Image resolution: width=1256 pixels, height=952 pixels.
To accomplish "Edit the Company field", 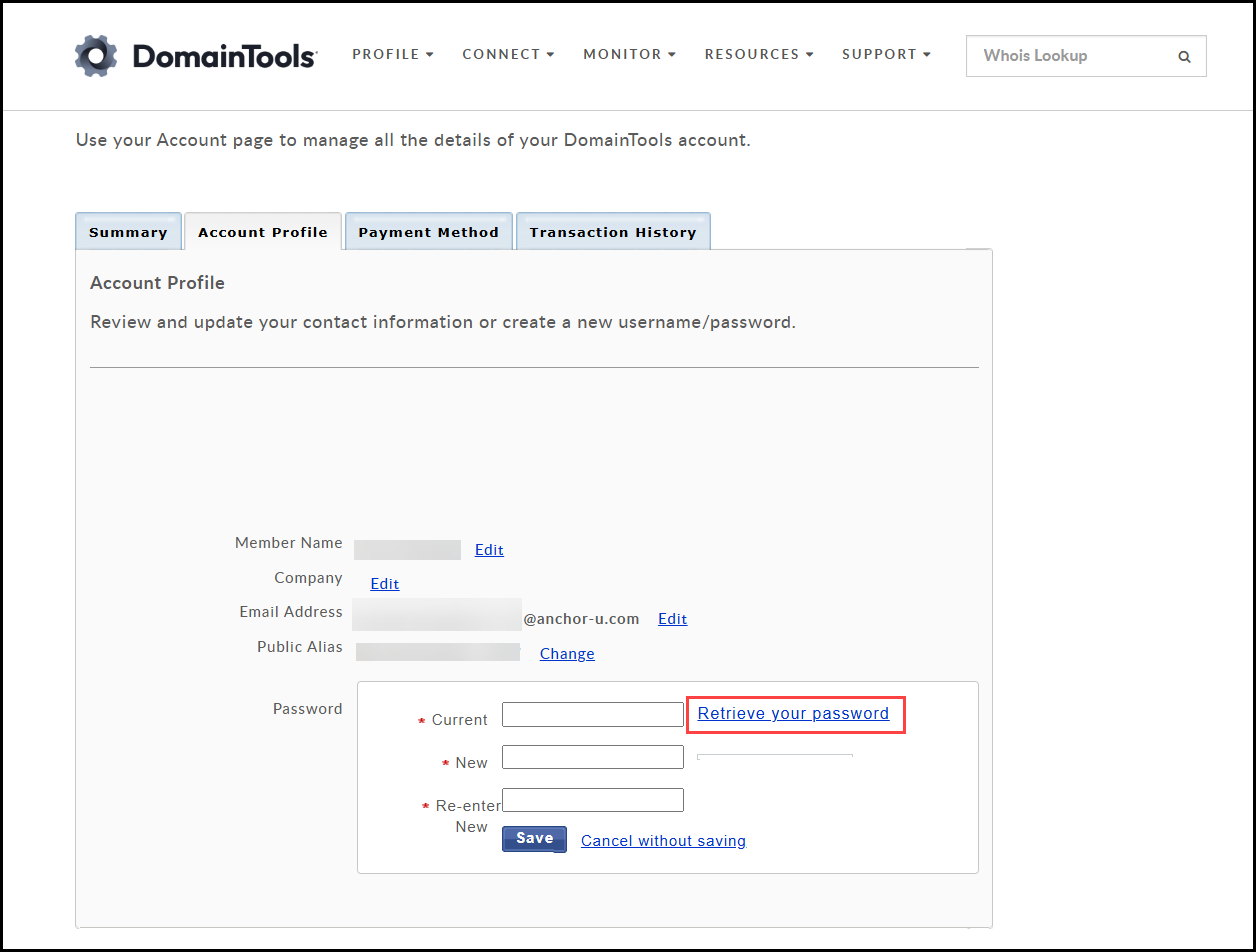I will pyautogui.click(x=385, y=584).
